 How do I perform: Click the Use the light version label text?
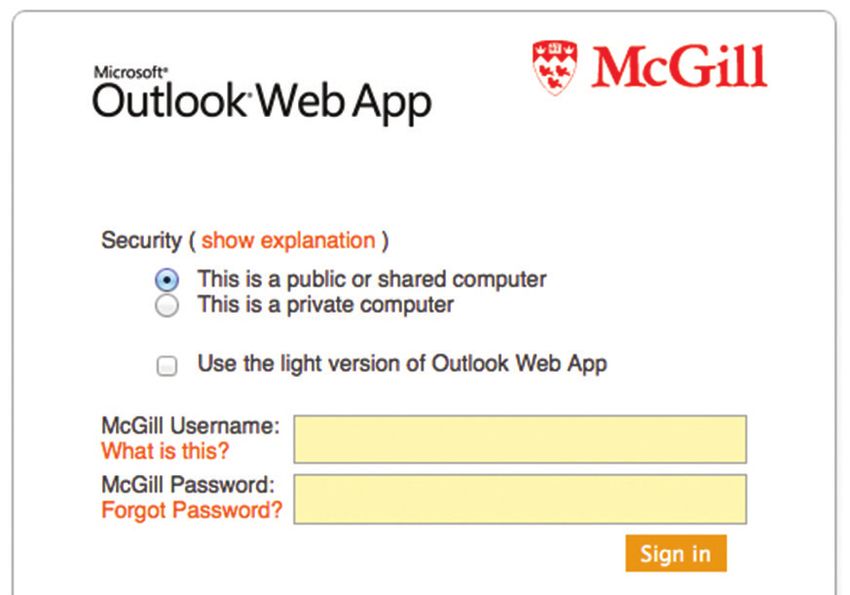pyautogui.click(x=402, y=364)
